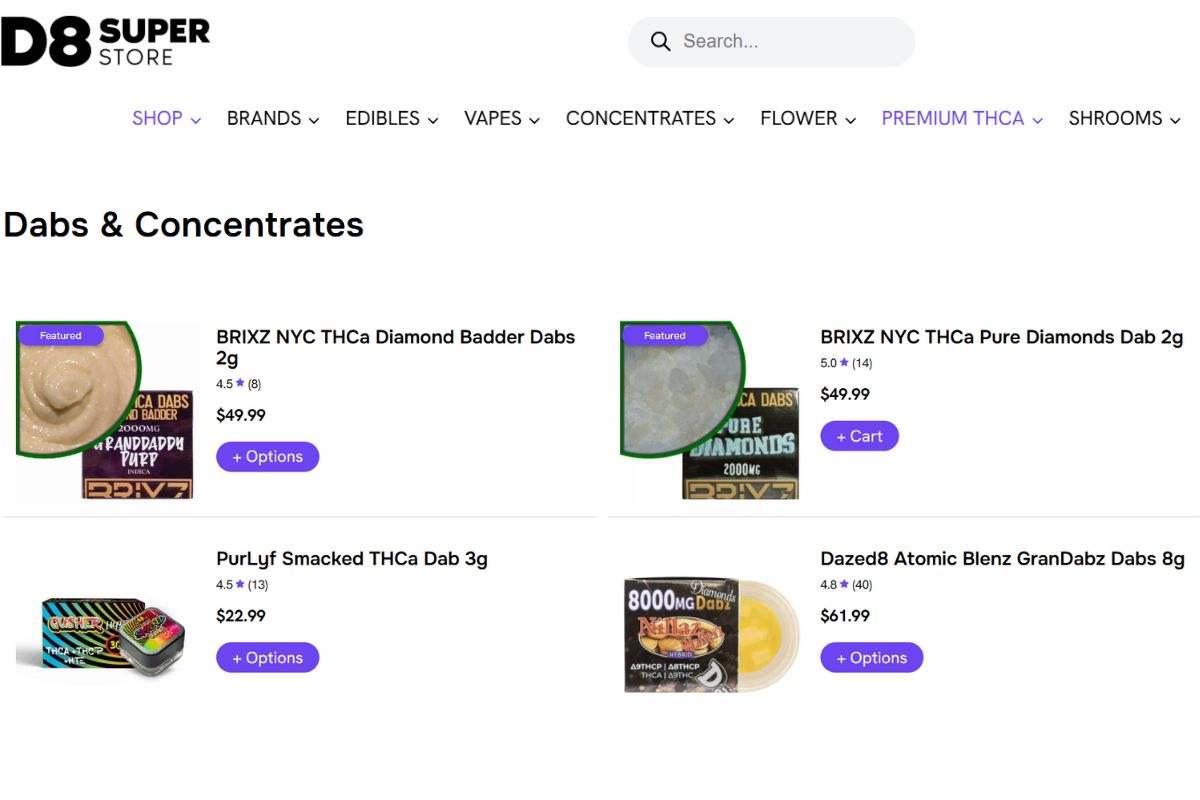This screenshot has height=800, width=1200.
Task: Click Options for BRIXZ Diamond Badder Dabs
Action: (267, 456)
